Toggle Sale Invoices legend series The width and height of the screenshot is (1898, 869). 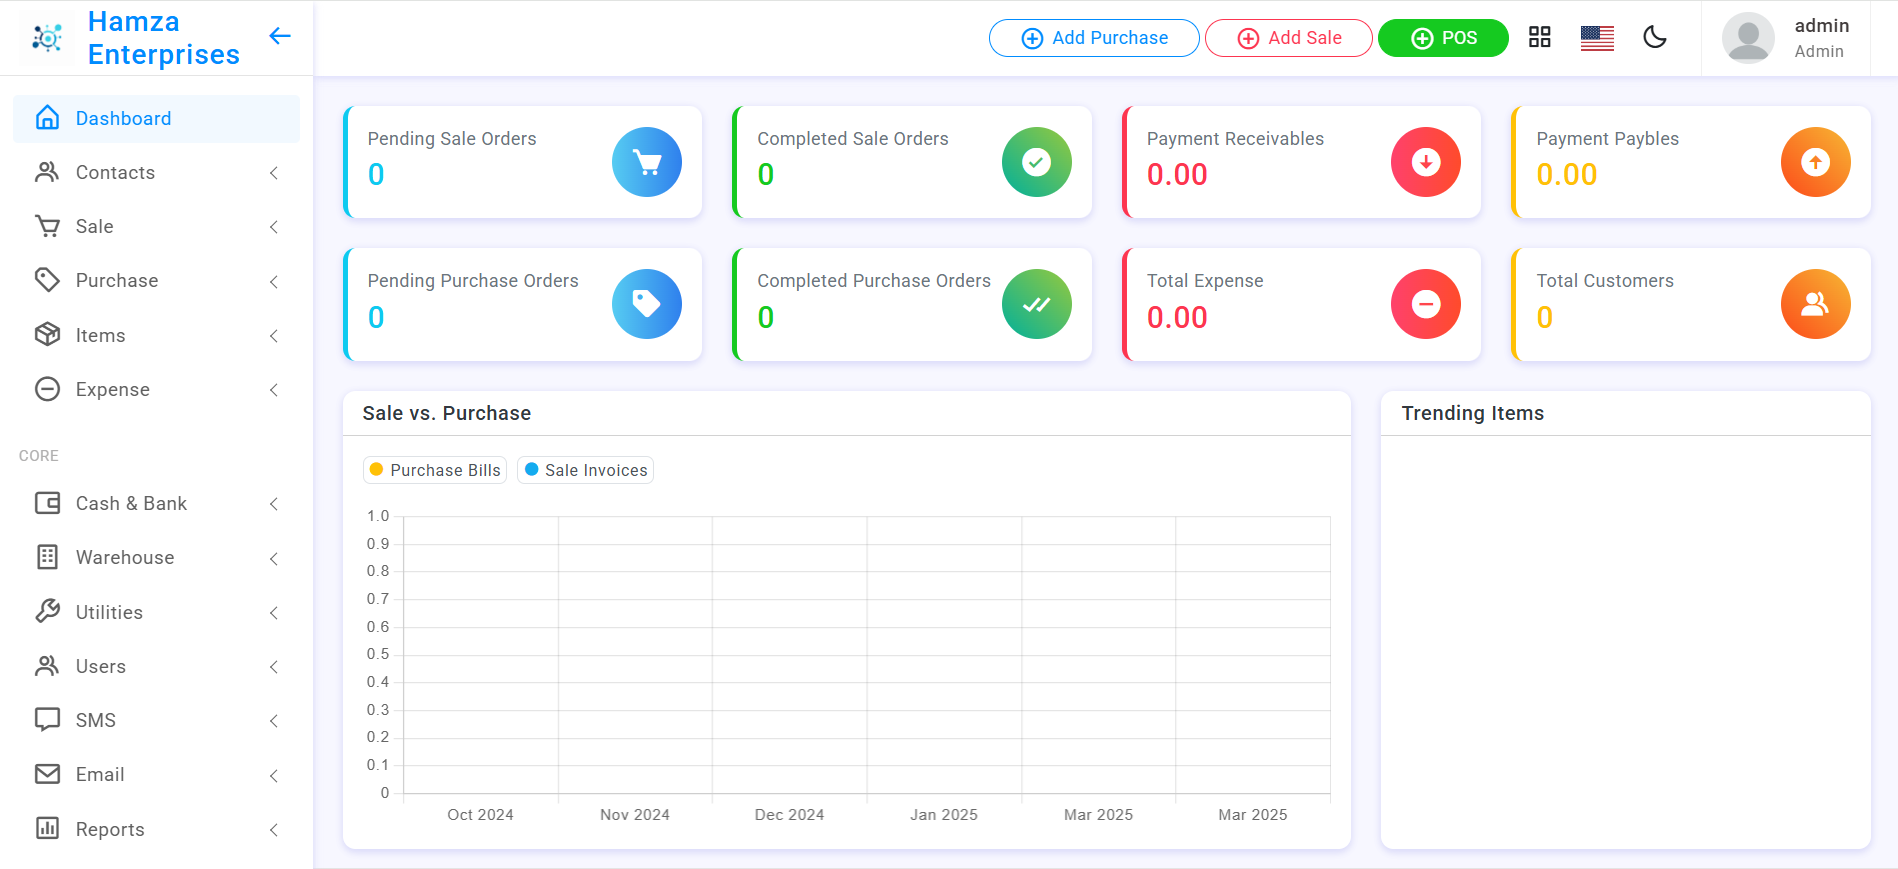point(586,470)
